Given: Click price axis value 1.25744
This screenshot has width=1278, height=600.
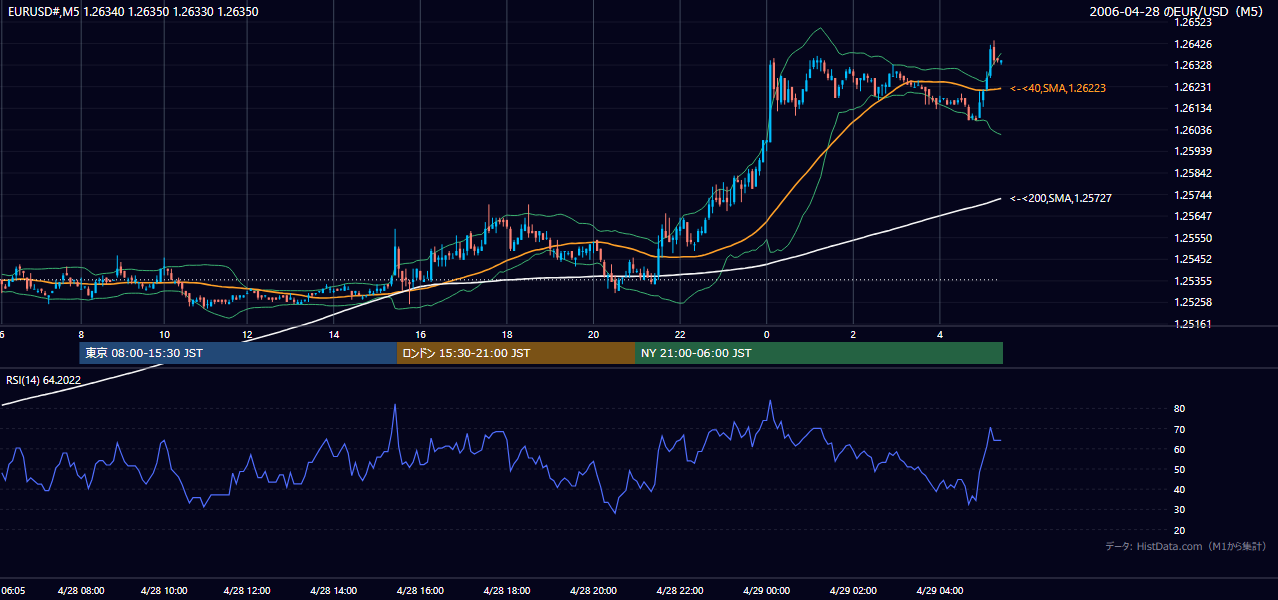Looking at the screenshot, I should (x=1192, y=194).
